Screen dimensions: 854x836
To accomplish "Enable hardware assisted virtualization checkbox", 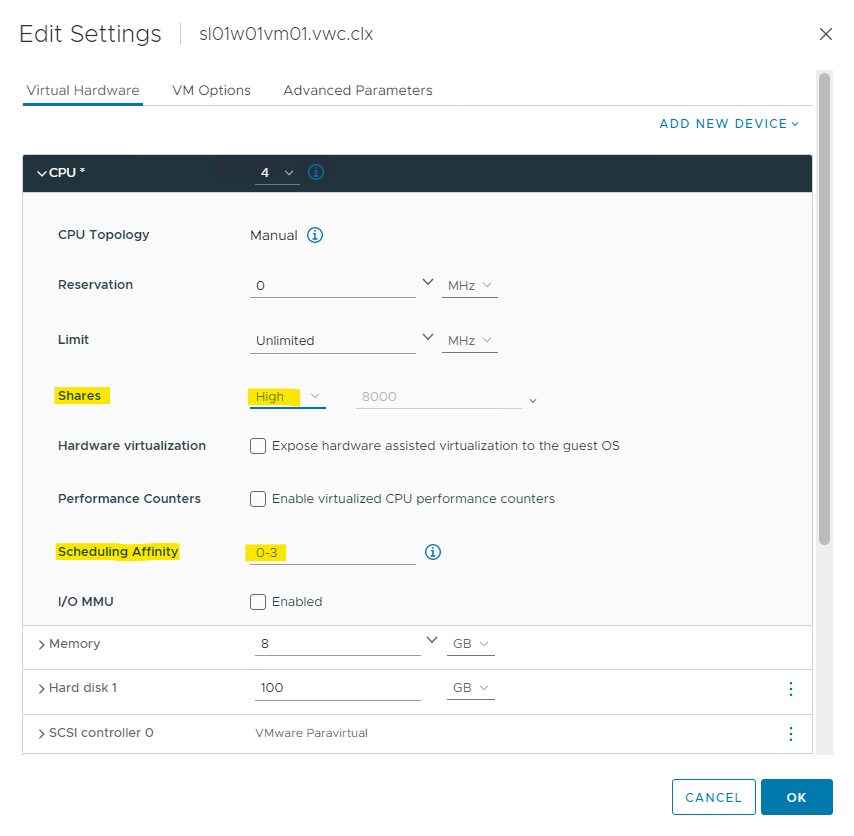I will pyautogui.click(x=258, y=446).
